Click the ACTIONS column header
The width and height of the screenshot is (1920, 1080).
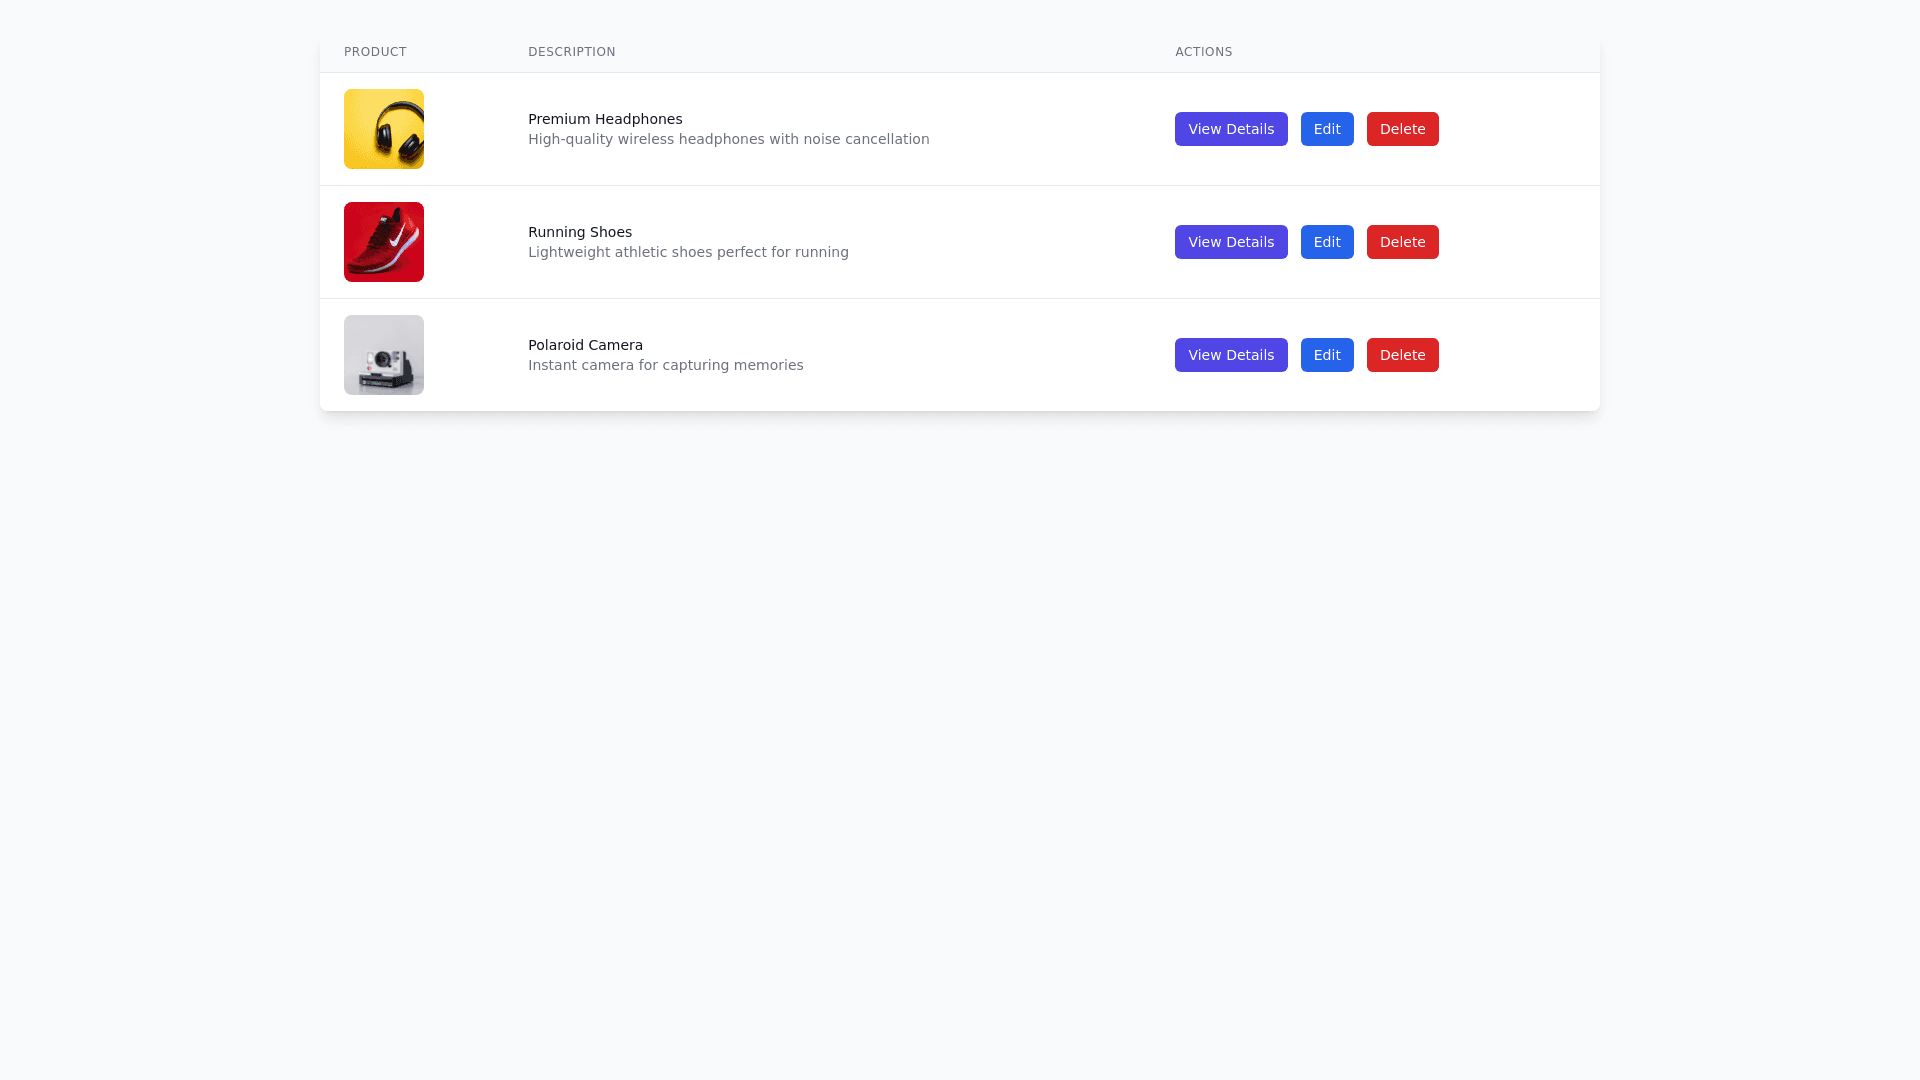click(1204, 52)
